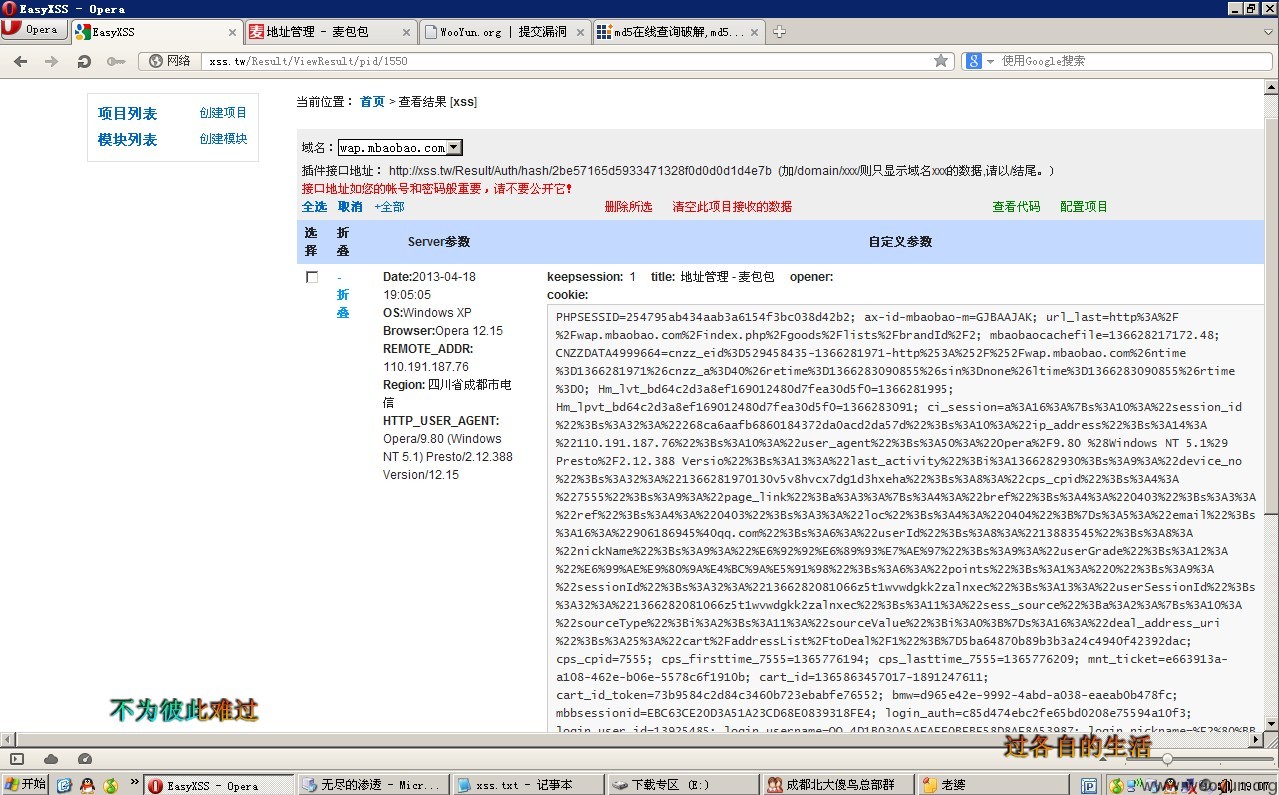
Task: Launch QQ penguin icon from quick launch
Action: 88,786
